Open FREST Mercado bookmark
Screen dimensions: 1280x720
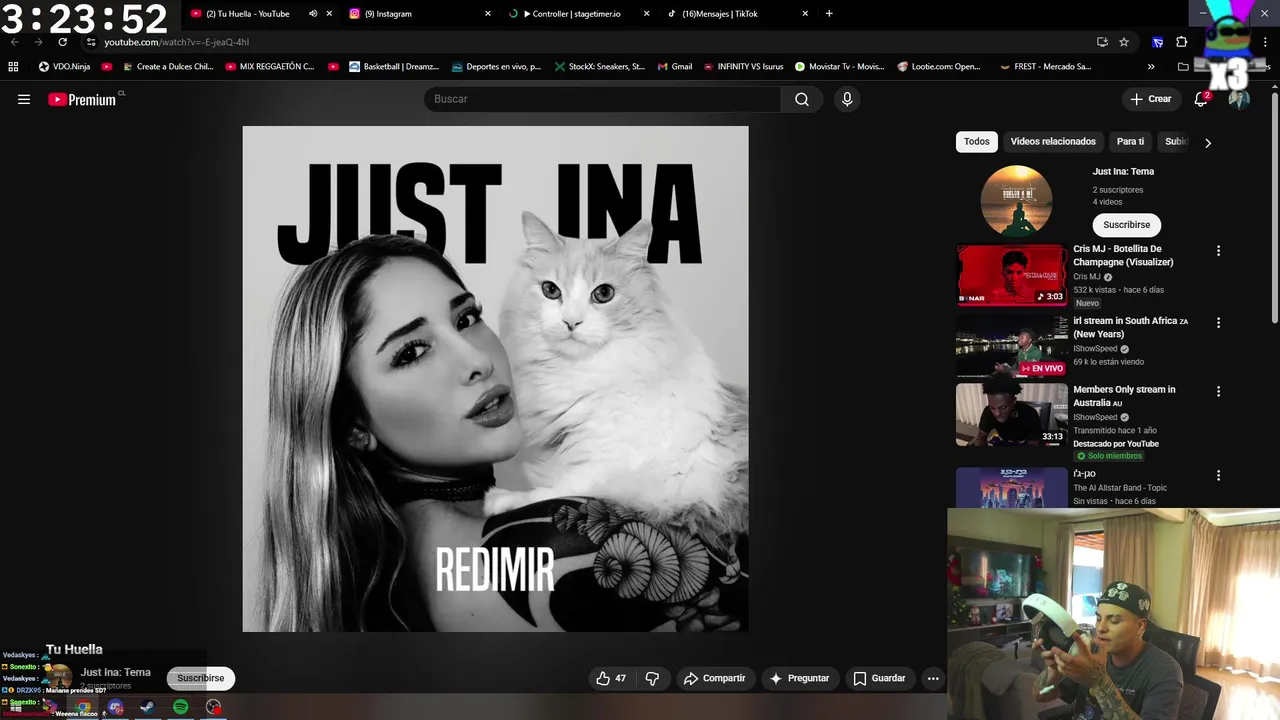click(1046, 67)
